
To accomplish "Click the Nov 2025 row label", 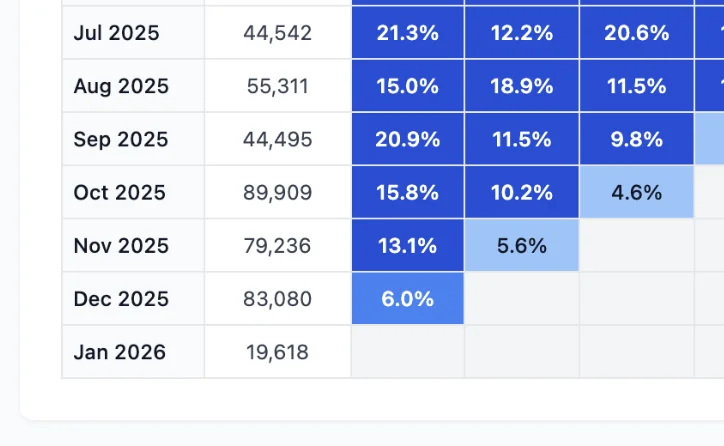I will [121, 245].
